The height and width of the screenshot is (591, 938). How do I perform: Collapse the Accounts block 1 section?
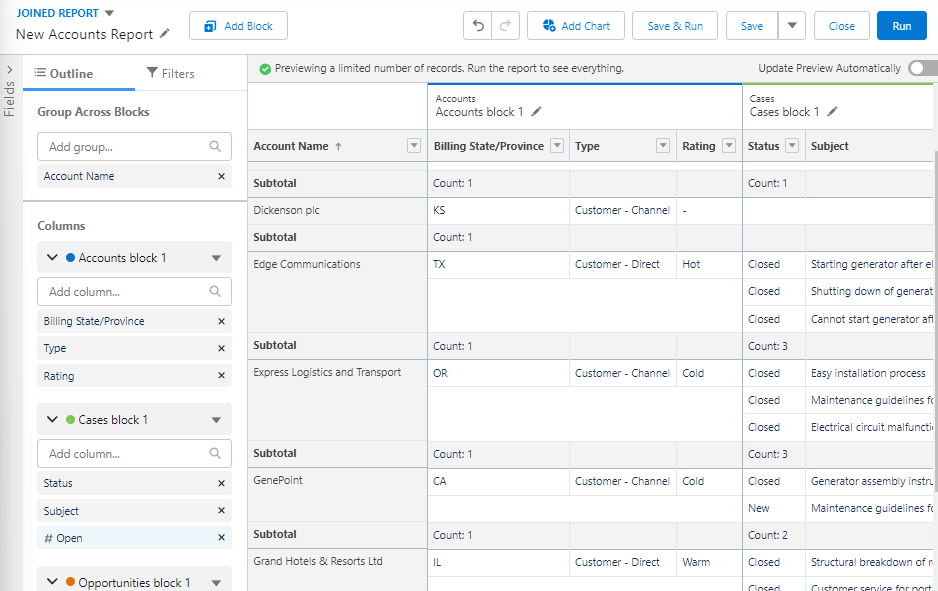click(x=53, y=258)
